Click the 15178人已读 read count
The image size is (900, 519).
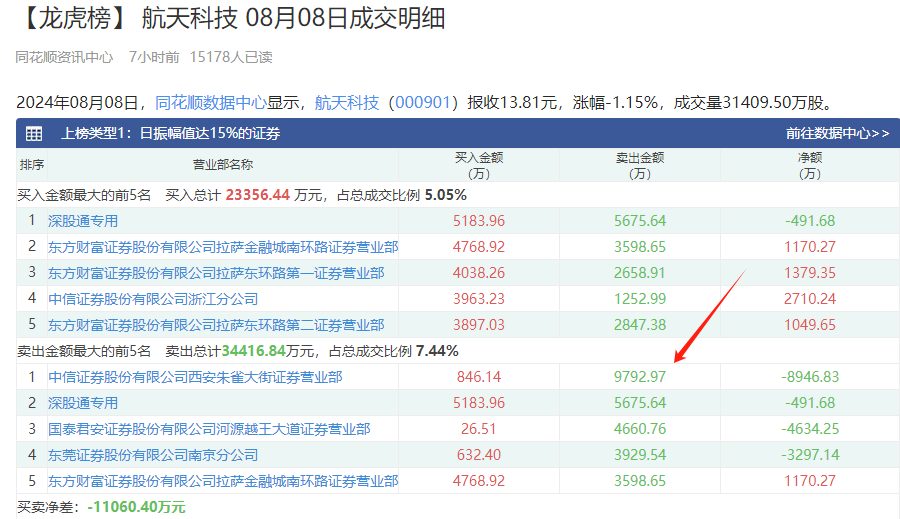click(x=231, y=57)
